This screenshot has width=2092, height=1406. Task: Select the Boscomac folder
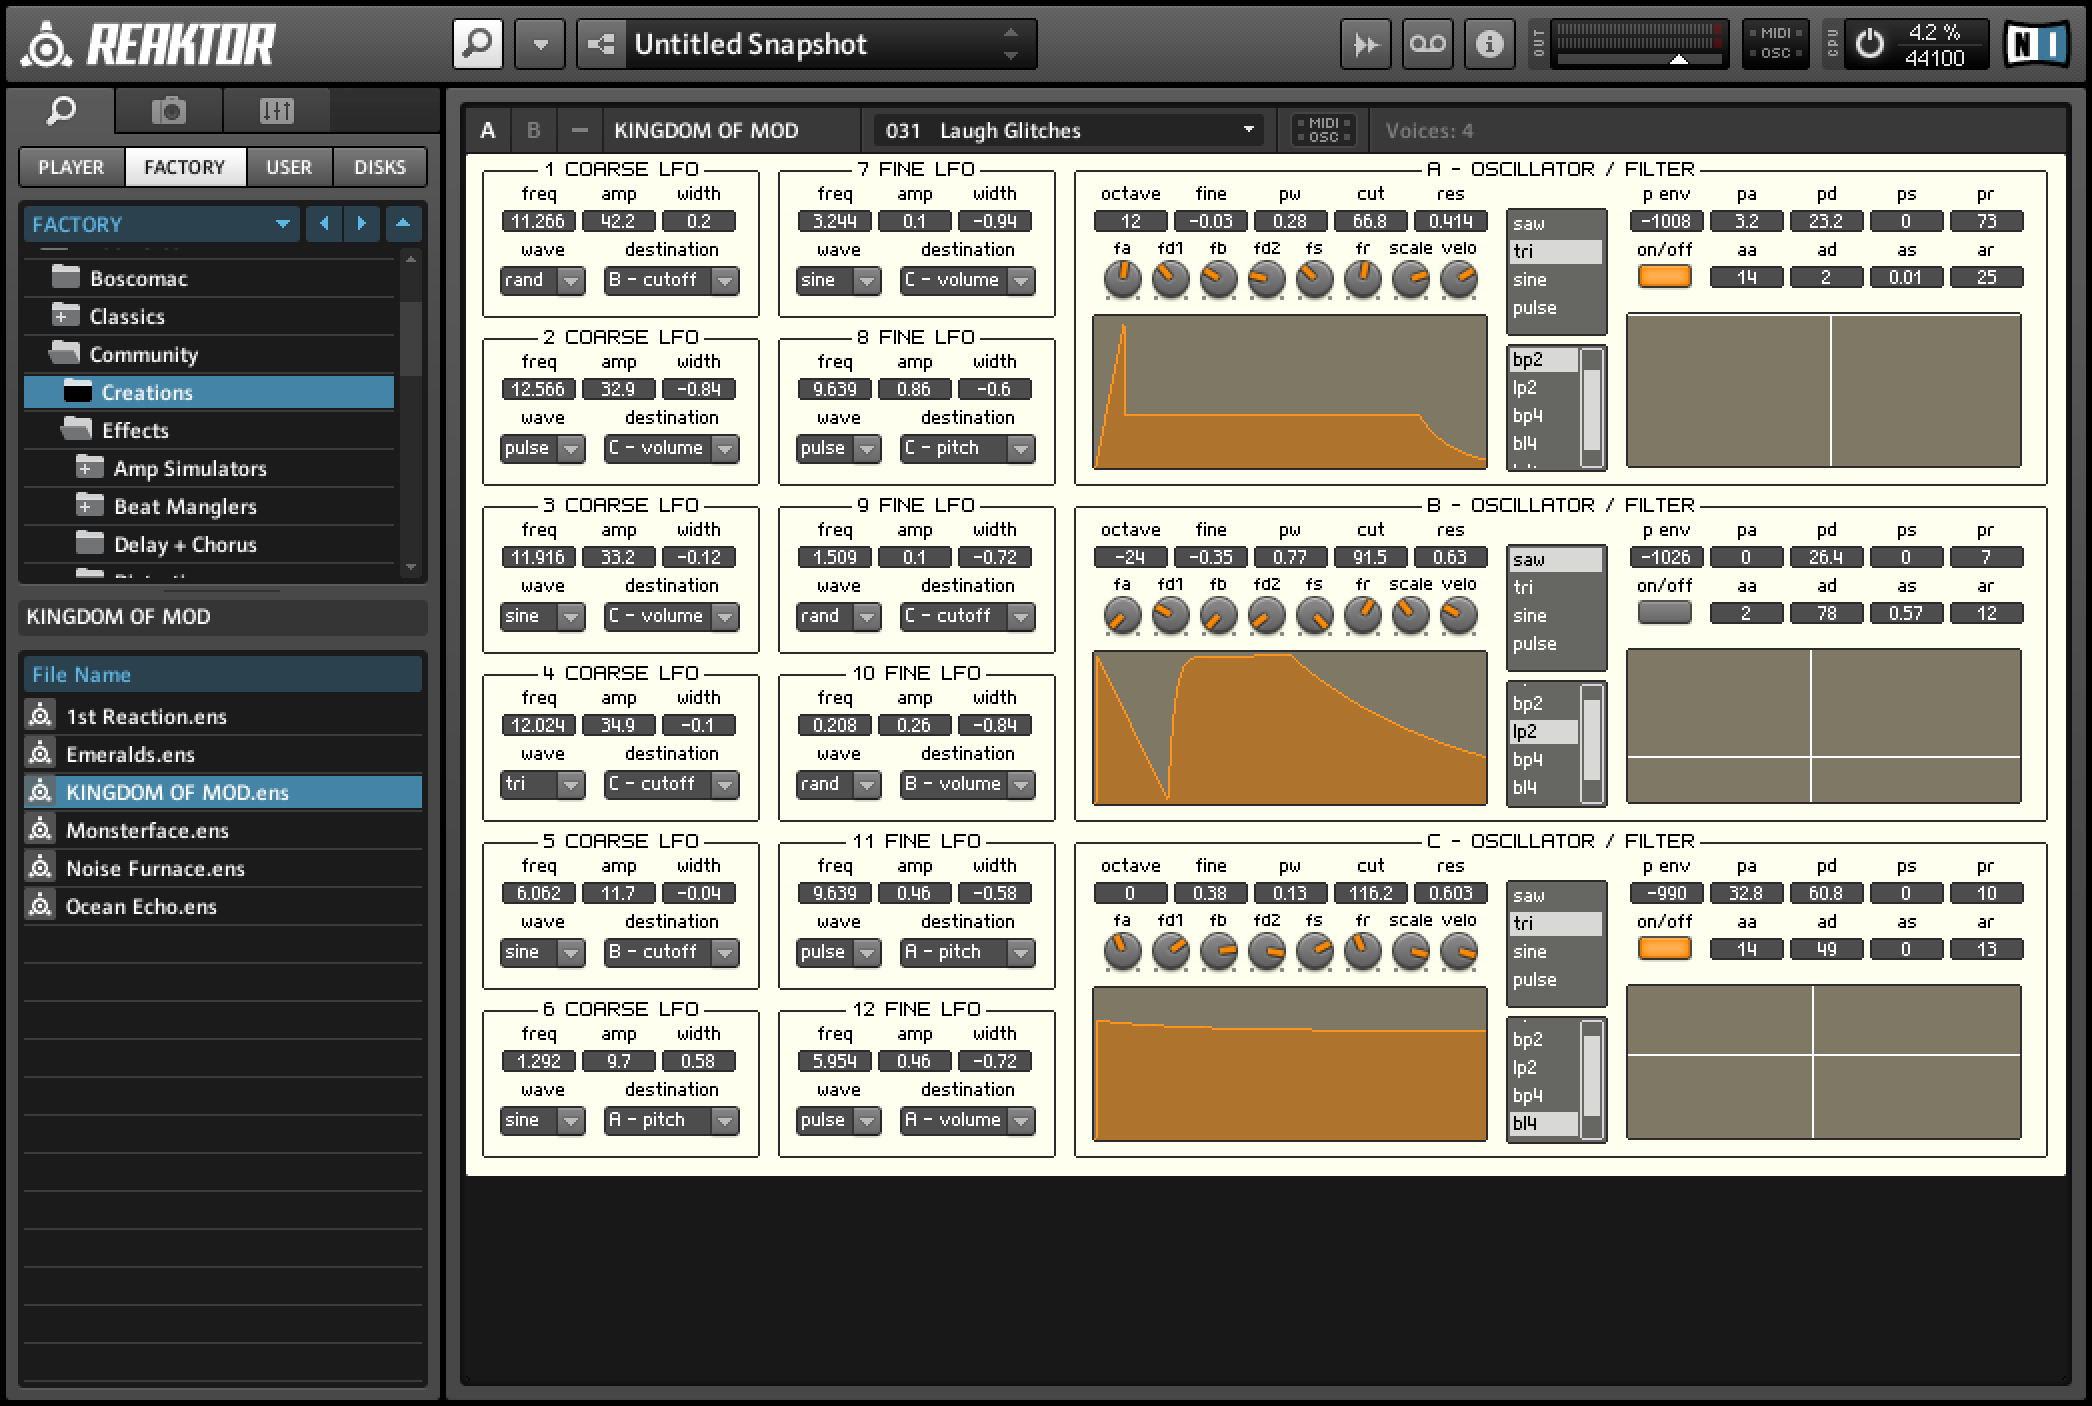pos(208,278)
